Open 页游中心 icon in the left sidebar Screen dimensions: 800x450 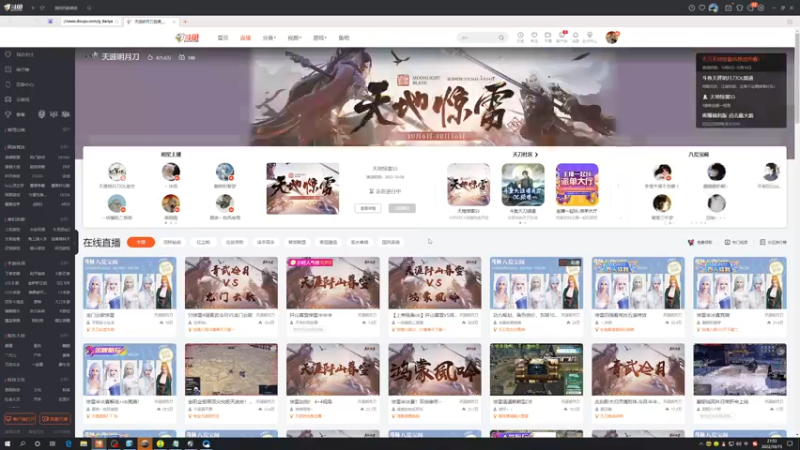point(8,84)
